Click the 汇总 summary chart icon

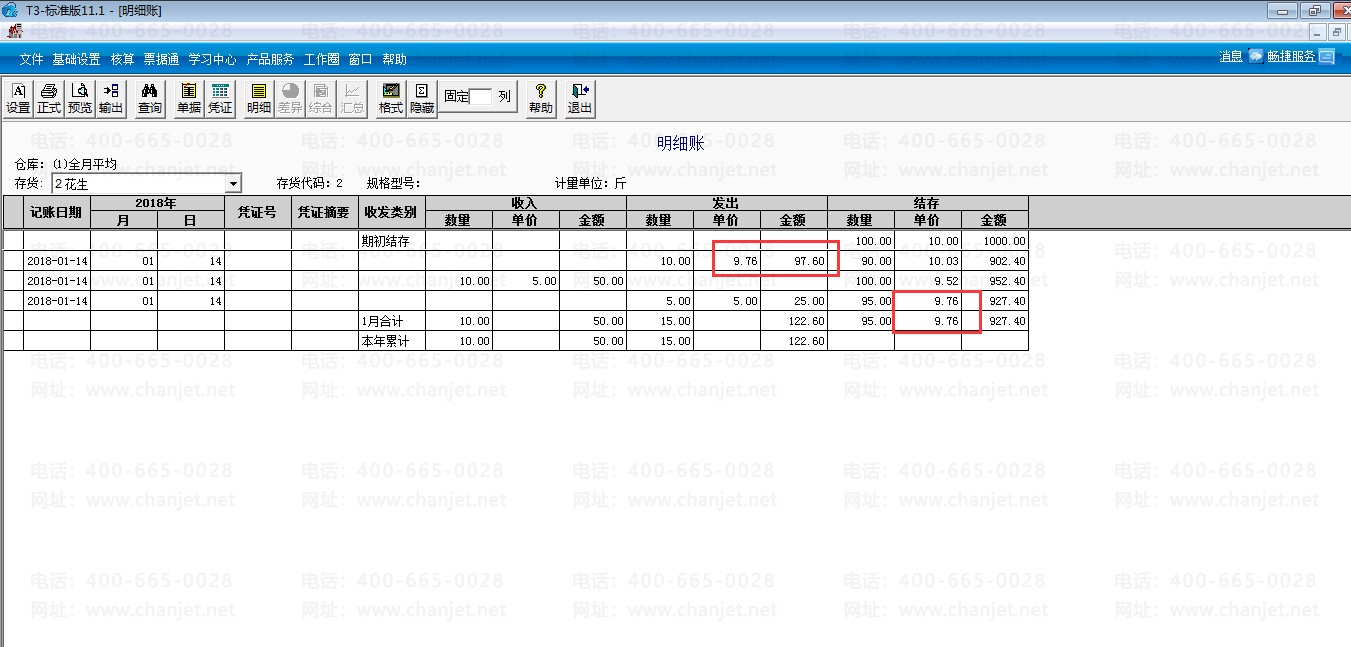click(352, 98)
